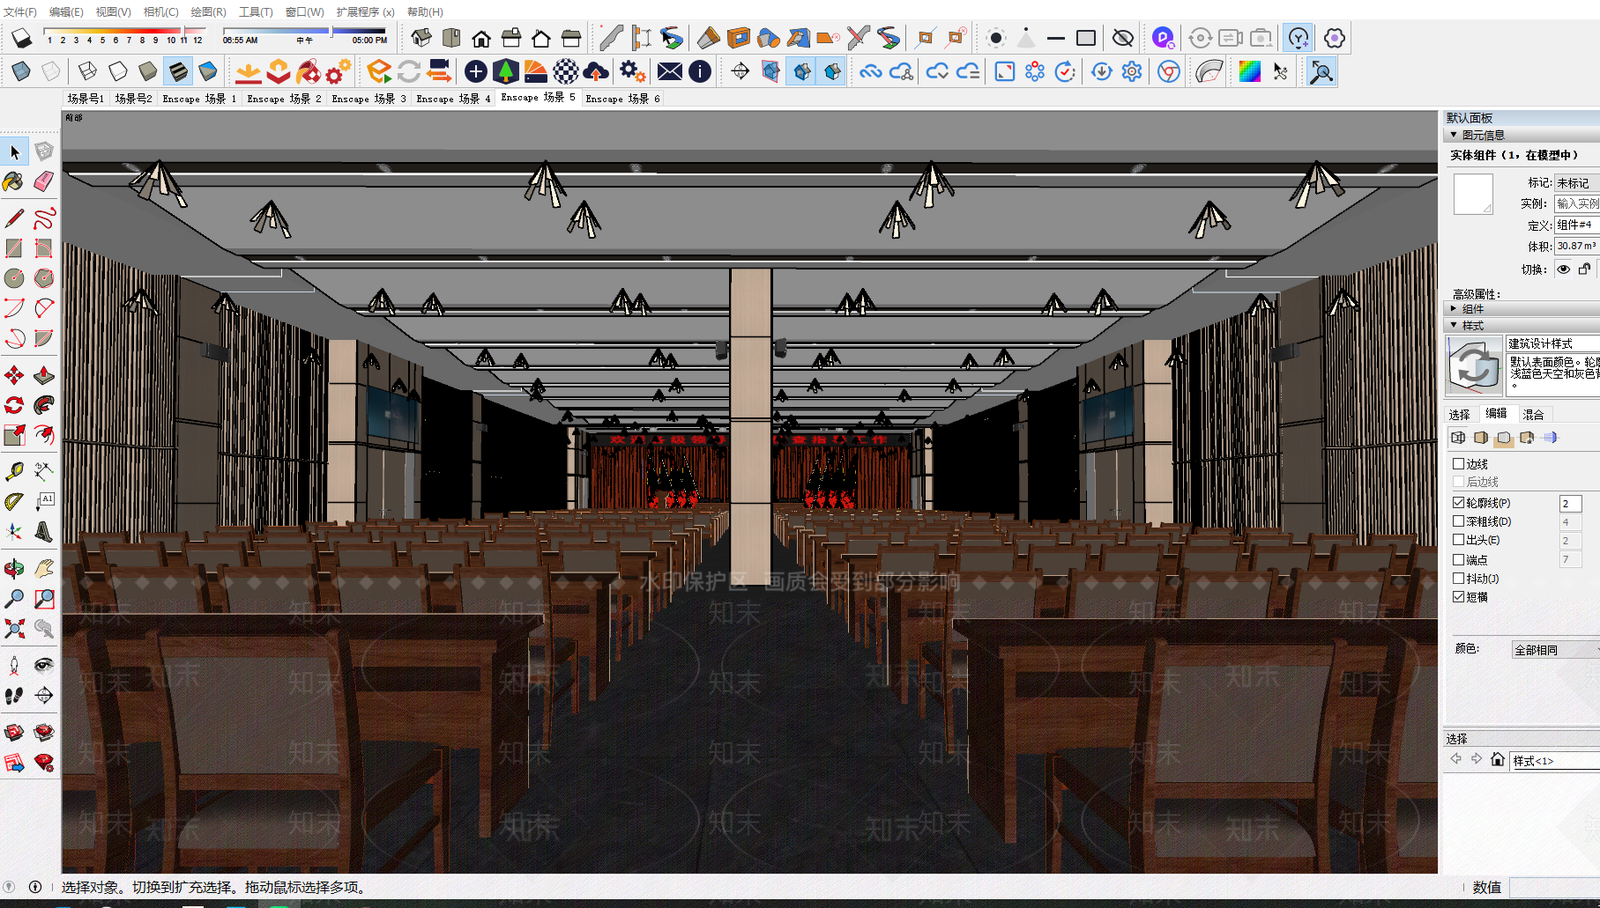This screenshot has height=908, width=1600.
Task: Enable the 边线 edges checkbox
Action: click(1458, 464)
